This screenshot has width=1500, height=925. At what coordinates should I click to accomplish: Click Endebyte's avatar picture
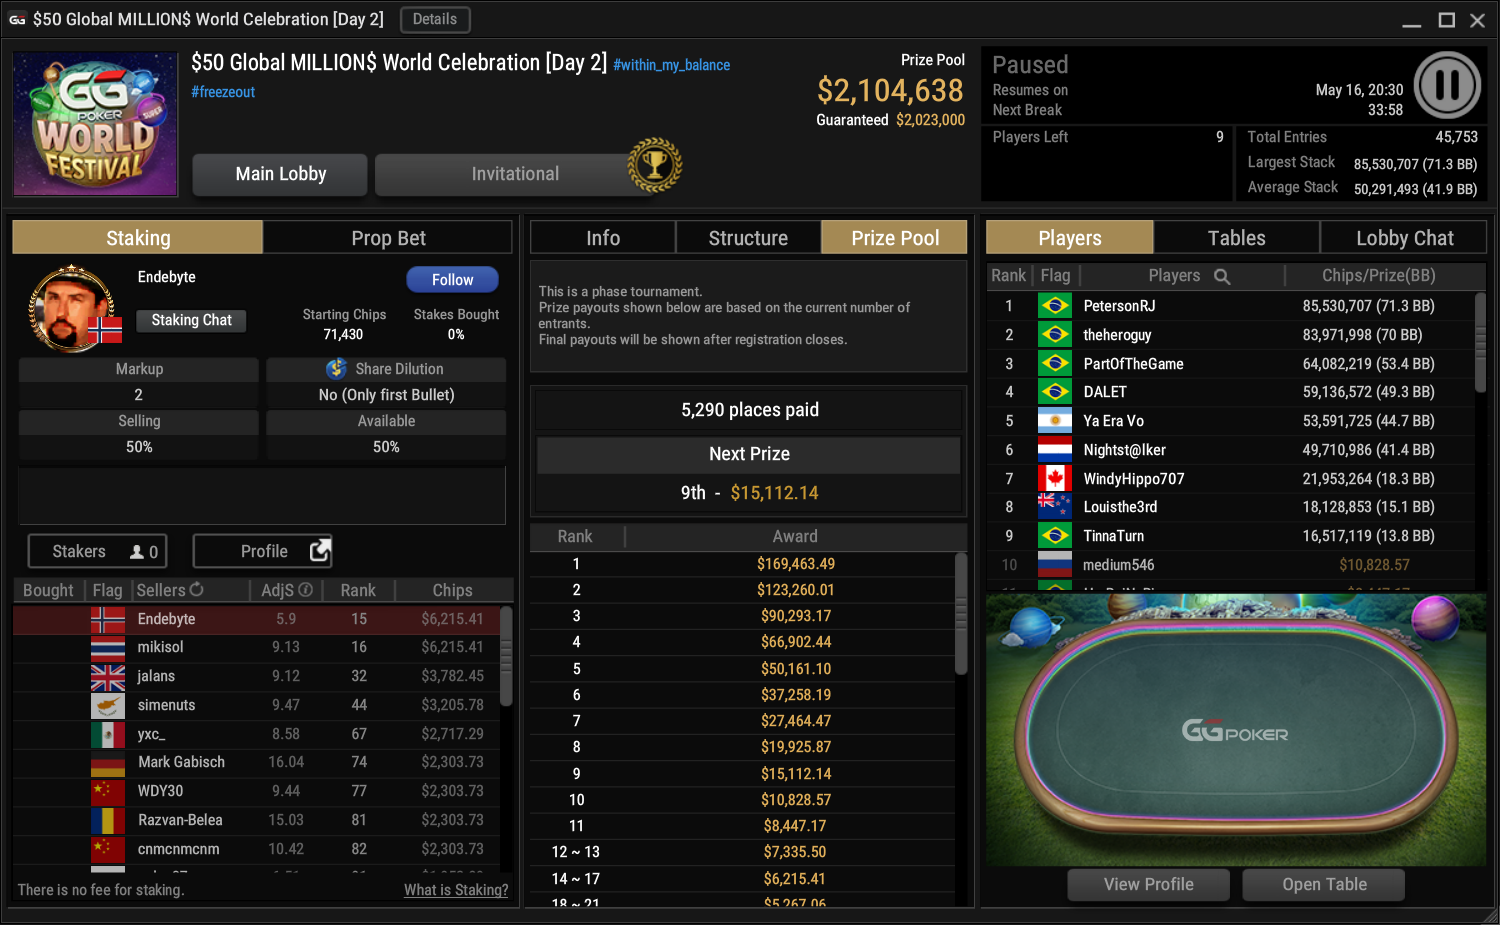pyautogui.click(x=71, y=308)
